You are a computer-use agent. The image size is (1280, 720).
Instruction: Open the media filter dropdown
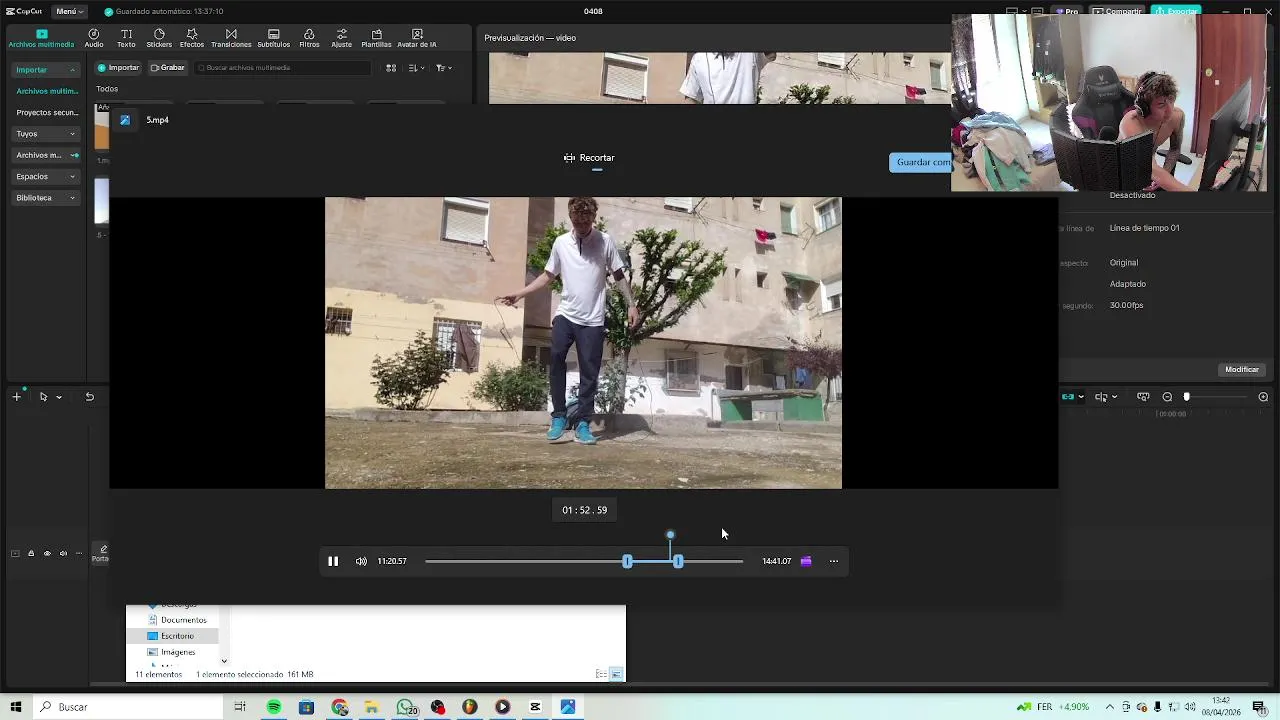[x=444, y=68]
